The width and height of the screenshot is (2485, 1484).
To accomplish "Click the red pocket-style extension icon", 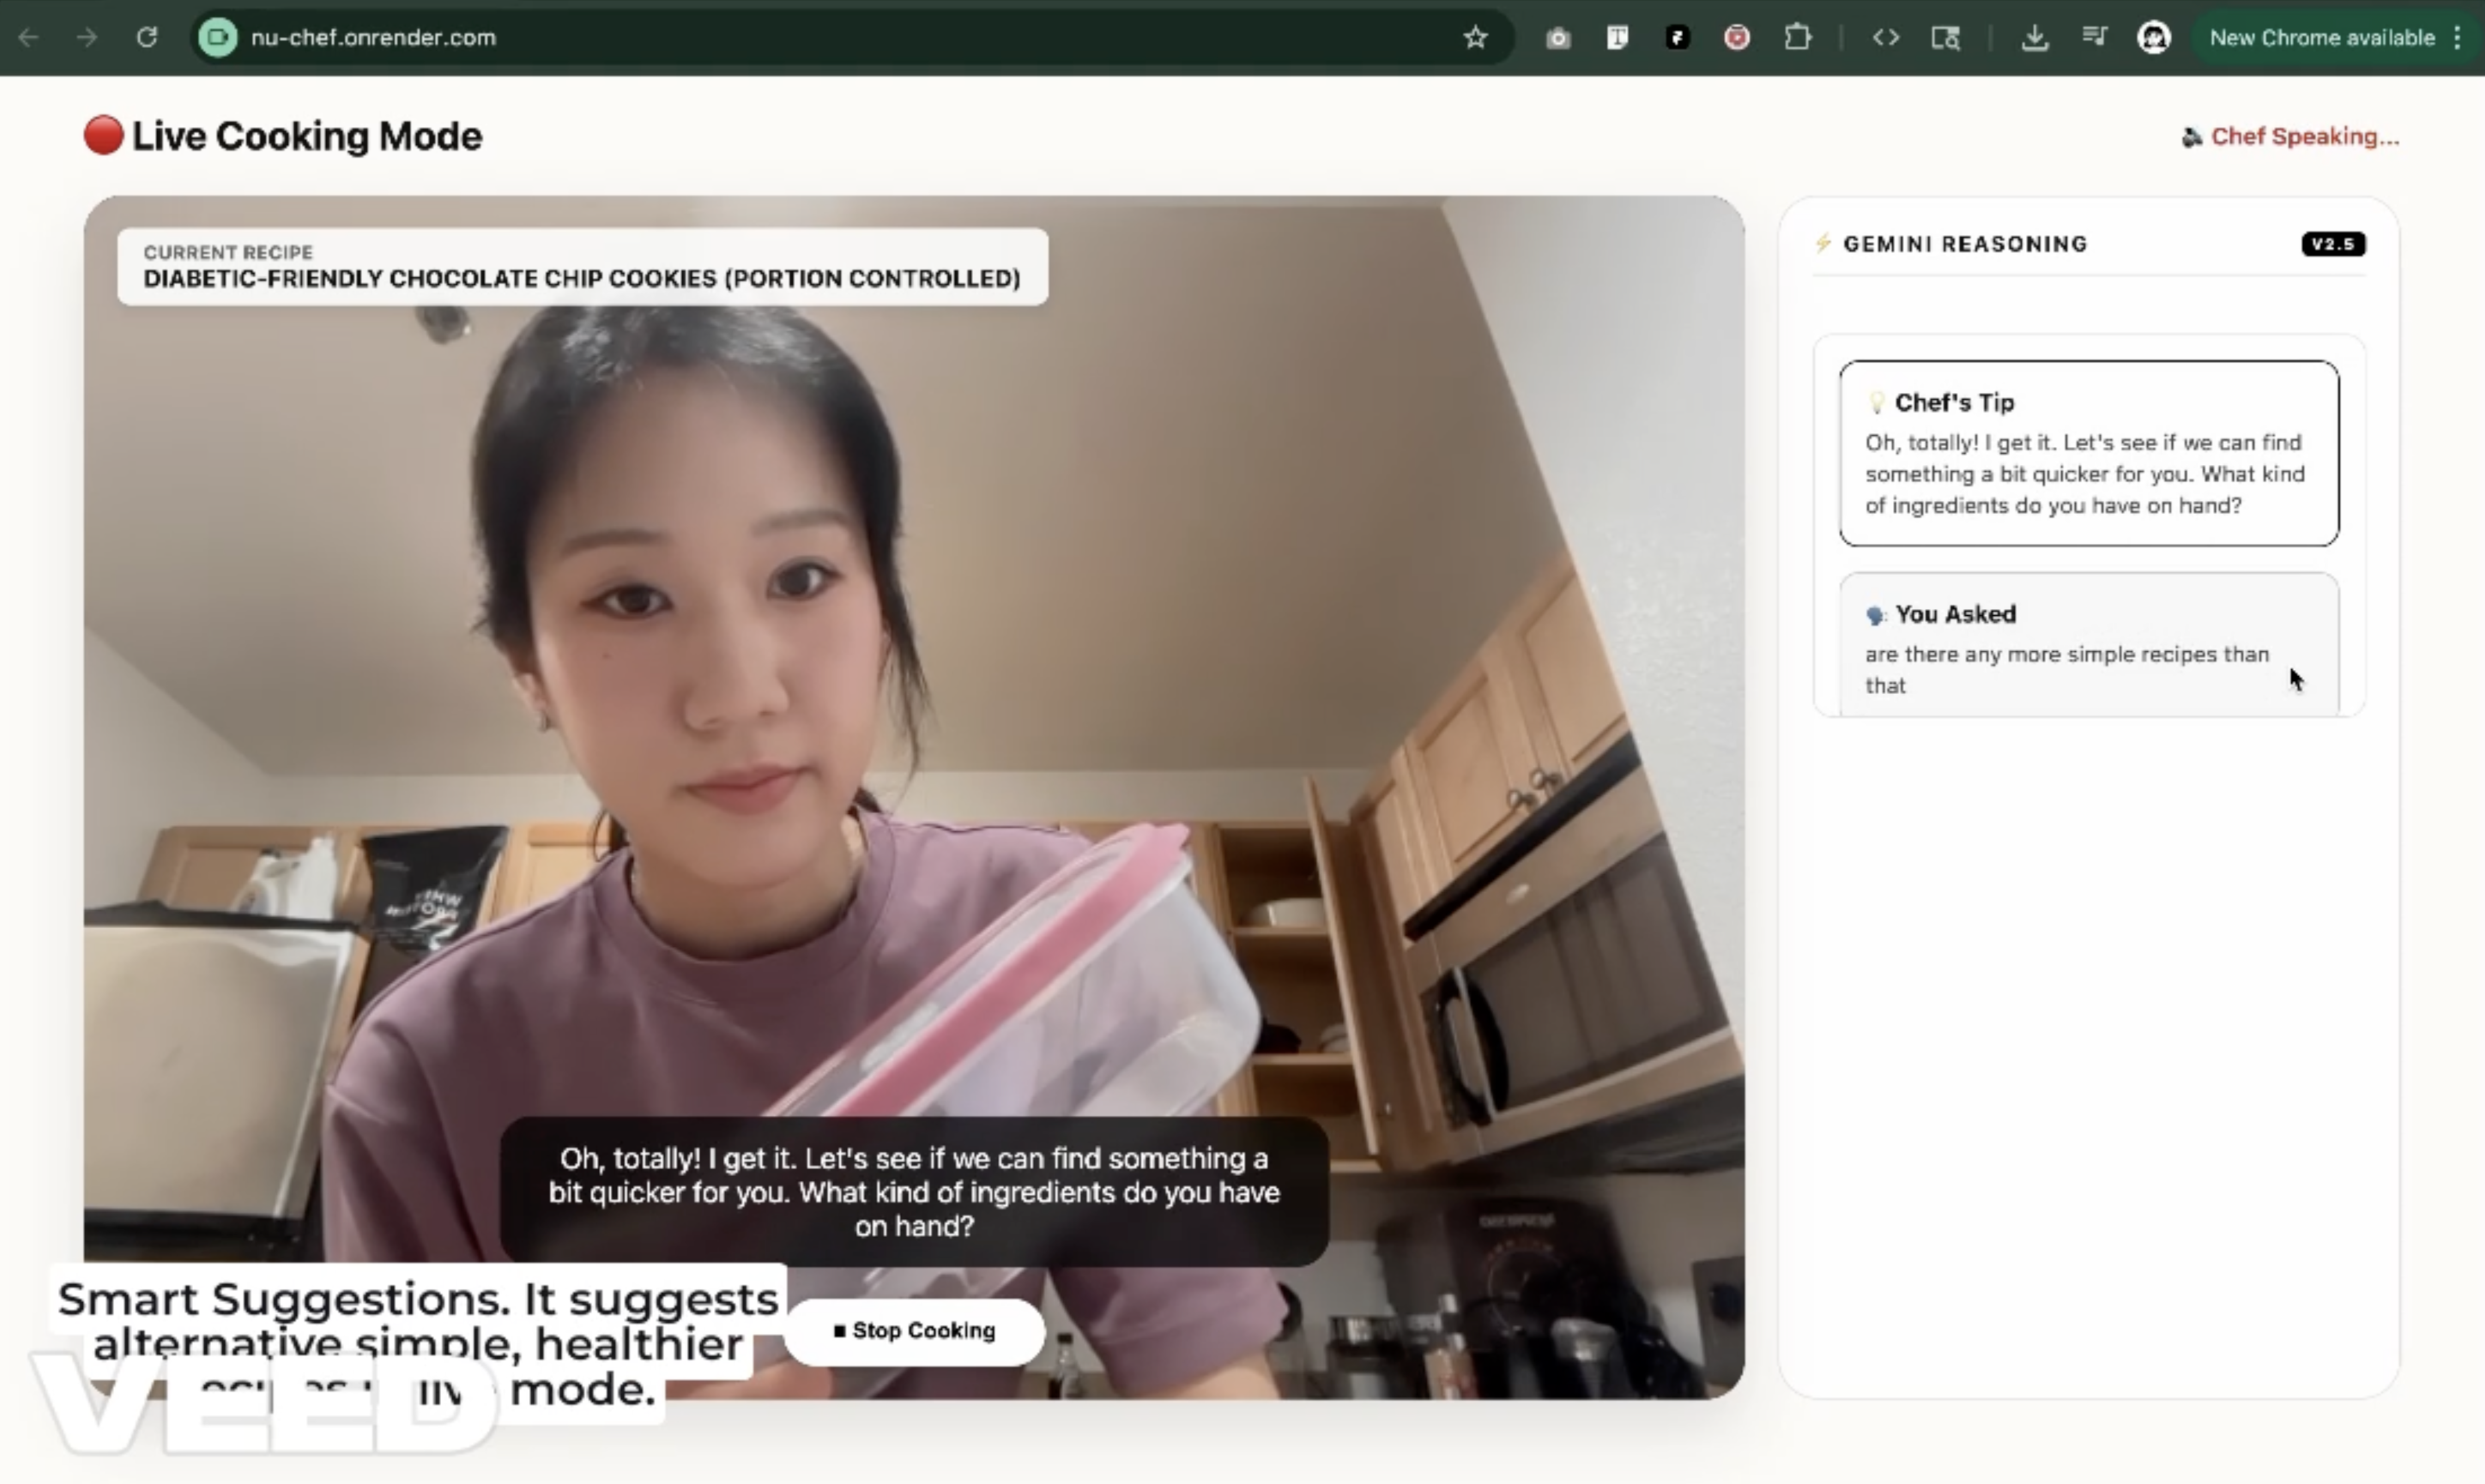I will click(1737, 38).
